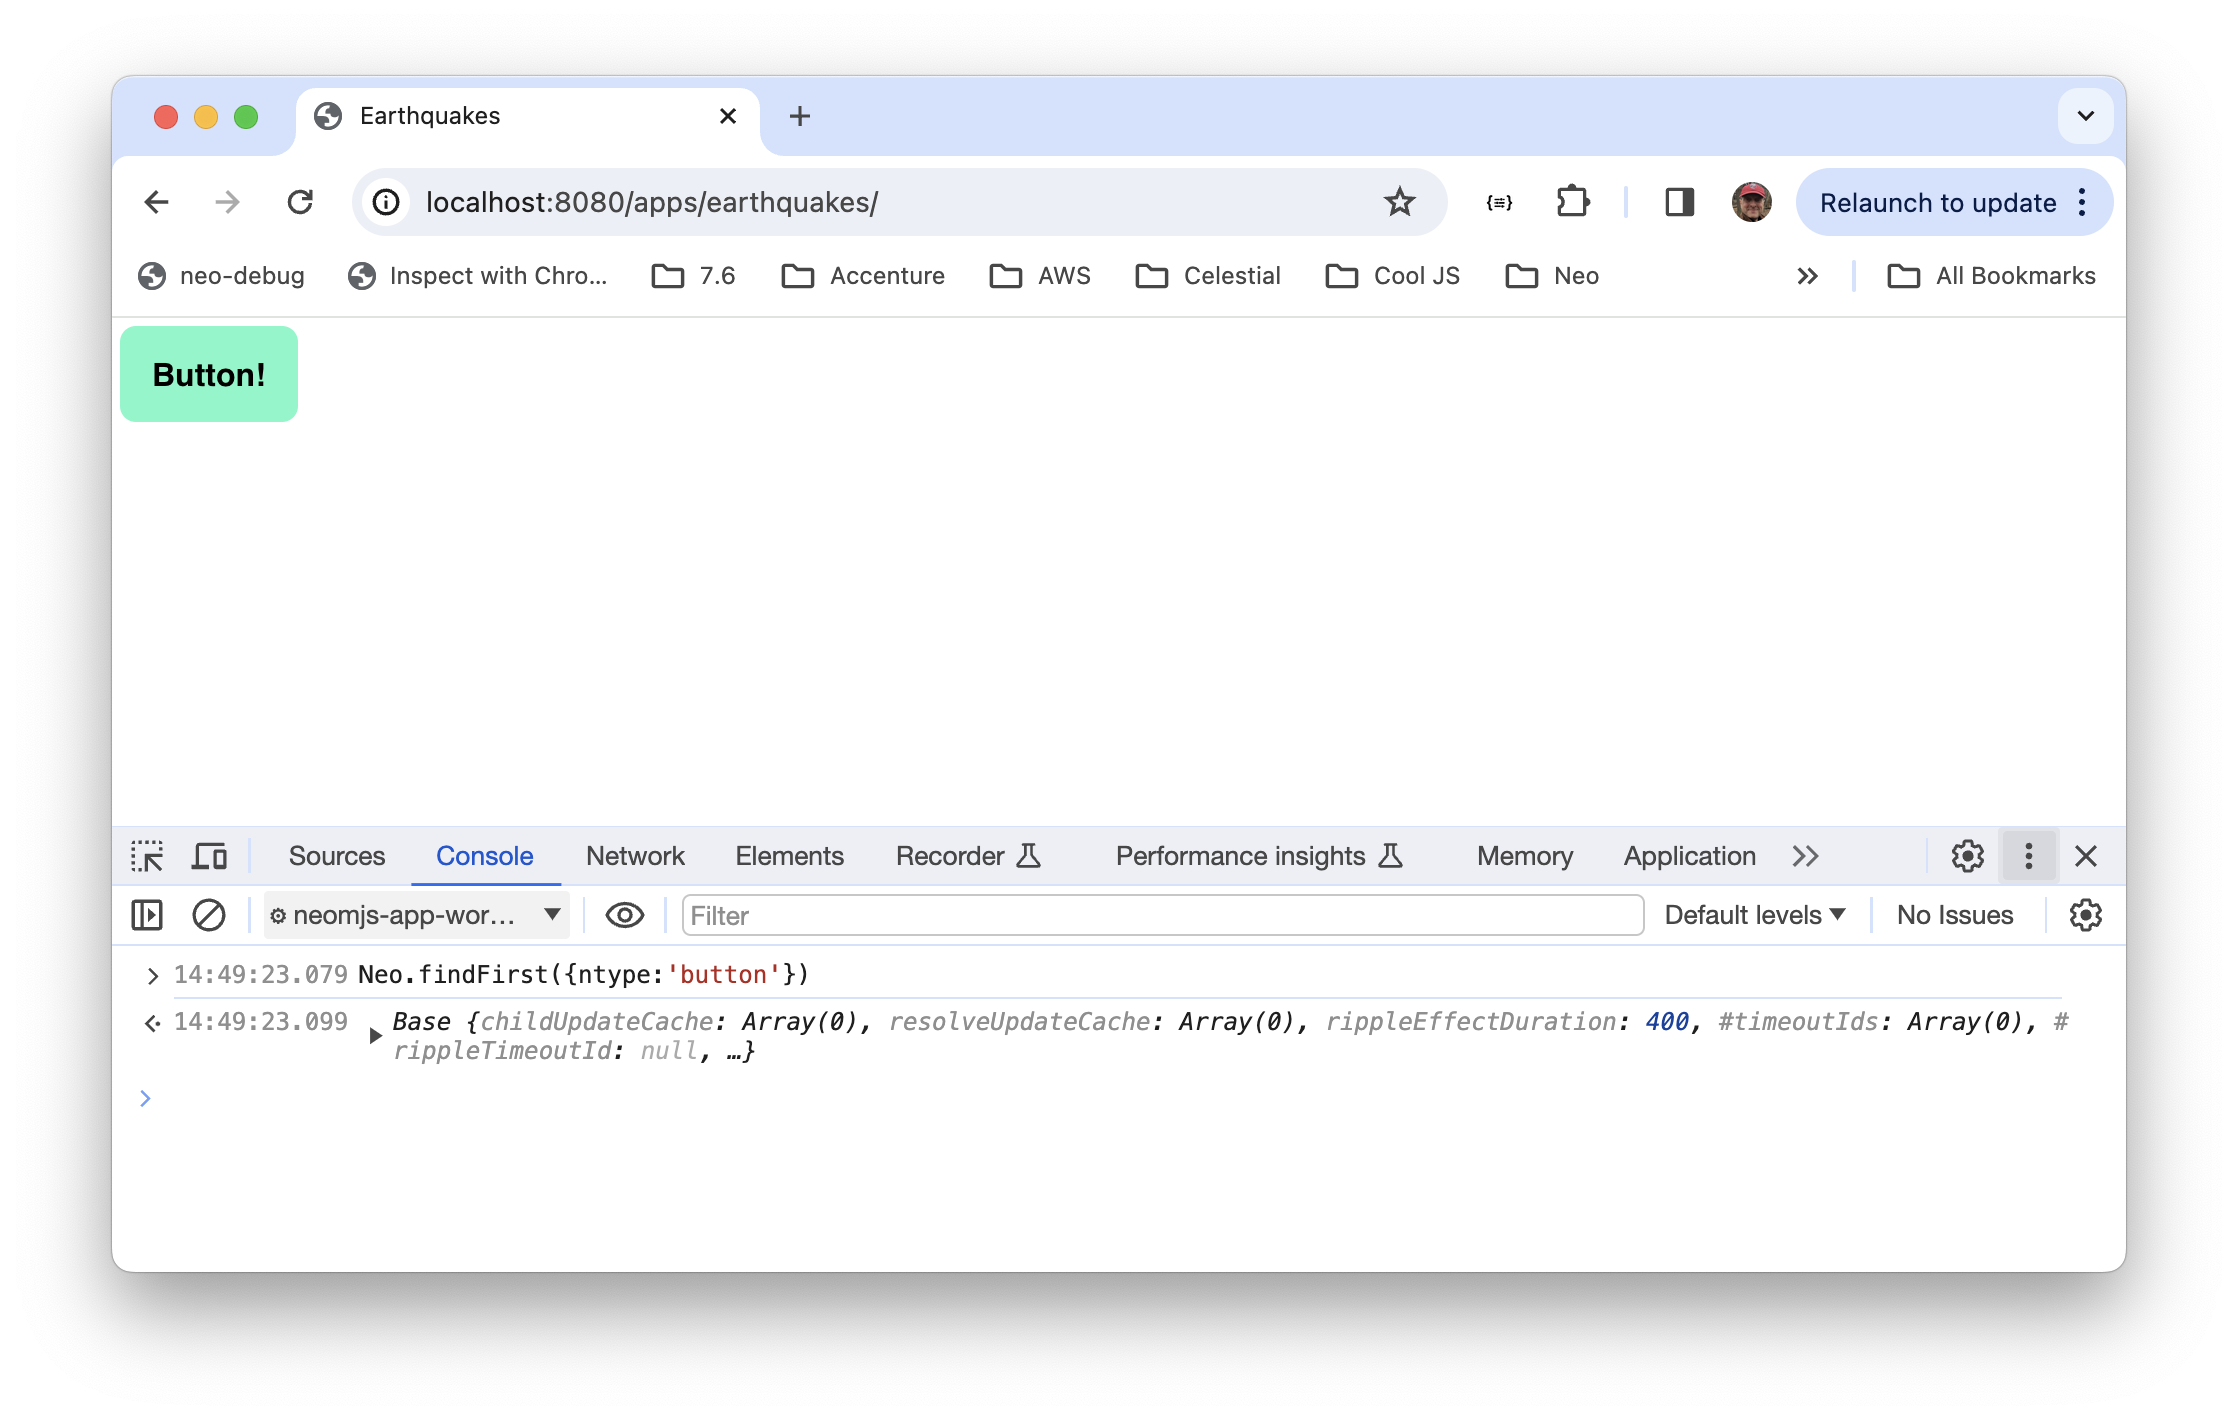Image resolution: width=2238 pixels, height=1420 pixels.
Task: Toggle the device toolbar icon
Action: pos(209,857)
